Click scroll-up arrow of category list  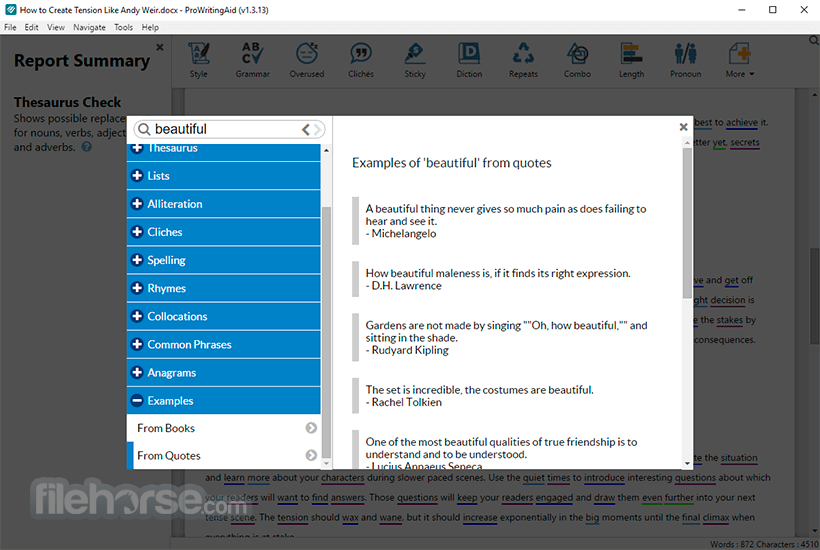click(x=326, y=151)
